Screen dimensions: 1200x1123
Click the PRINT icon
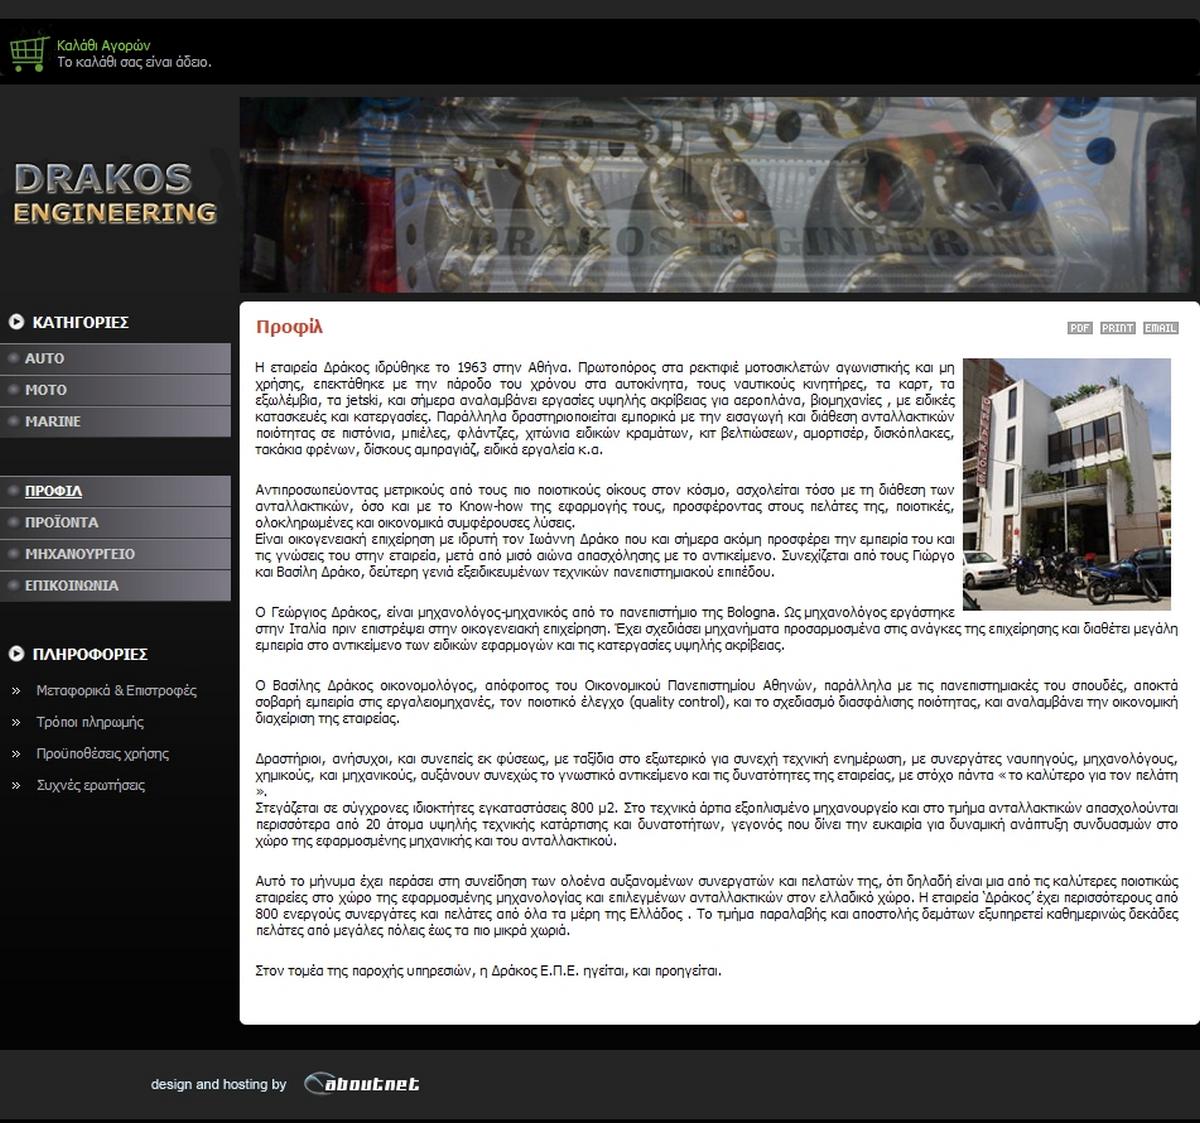coord(1117,328)
